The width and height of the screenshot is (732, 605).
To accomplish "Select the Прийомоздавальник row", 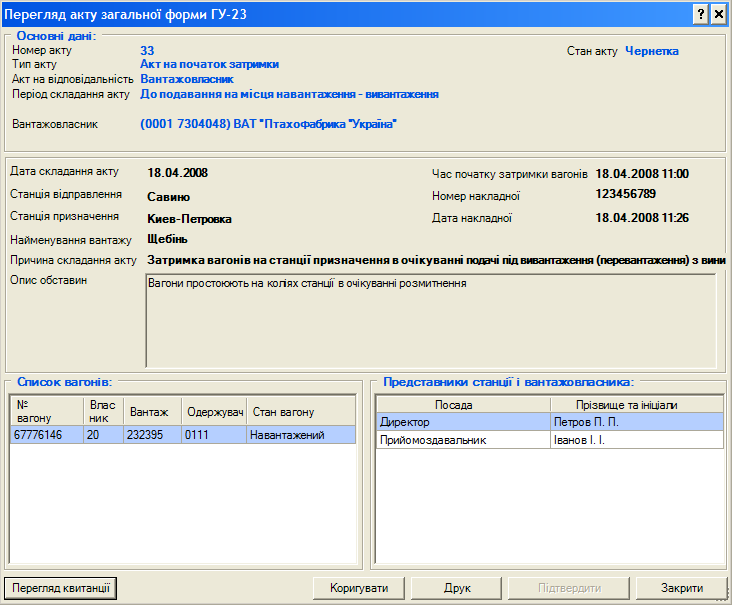I will pyautogui.click(x=550, y=440).
